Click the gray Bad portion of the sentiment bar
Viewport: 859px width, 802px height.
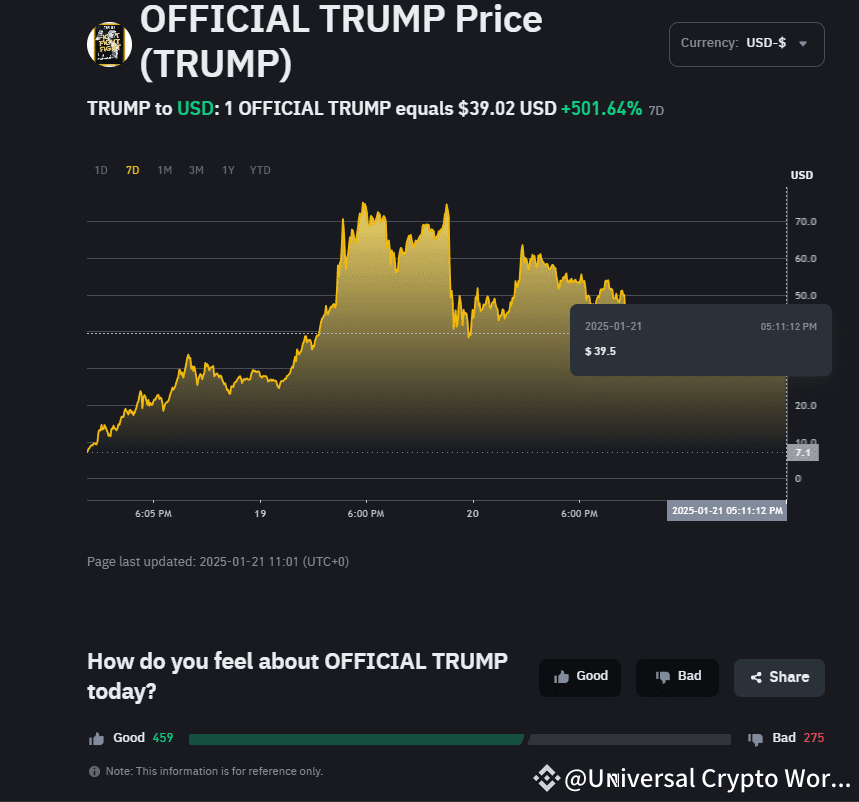(x=629, y=740)
